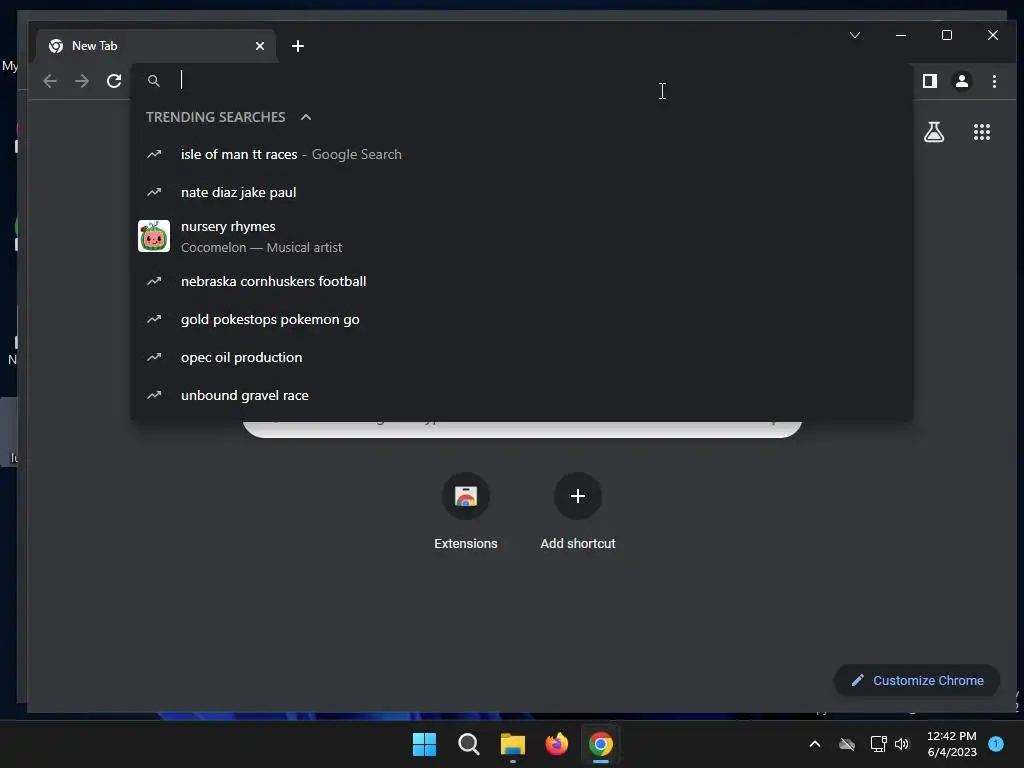Image resolution: width=1024 pixels, height=768 pixels.
Task: Select 'opec oil production' suggestion
Action: (x=522, y=357)
